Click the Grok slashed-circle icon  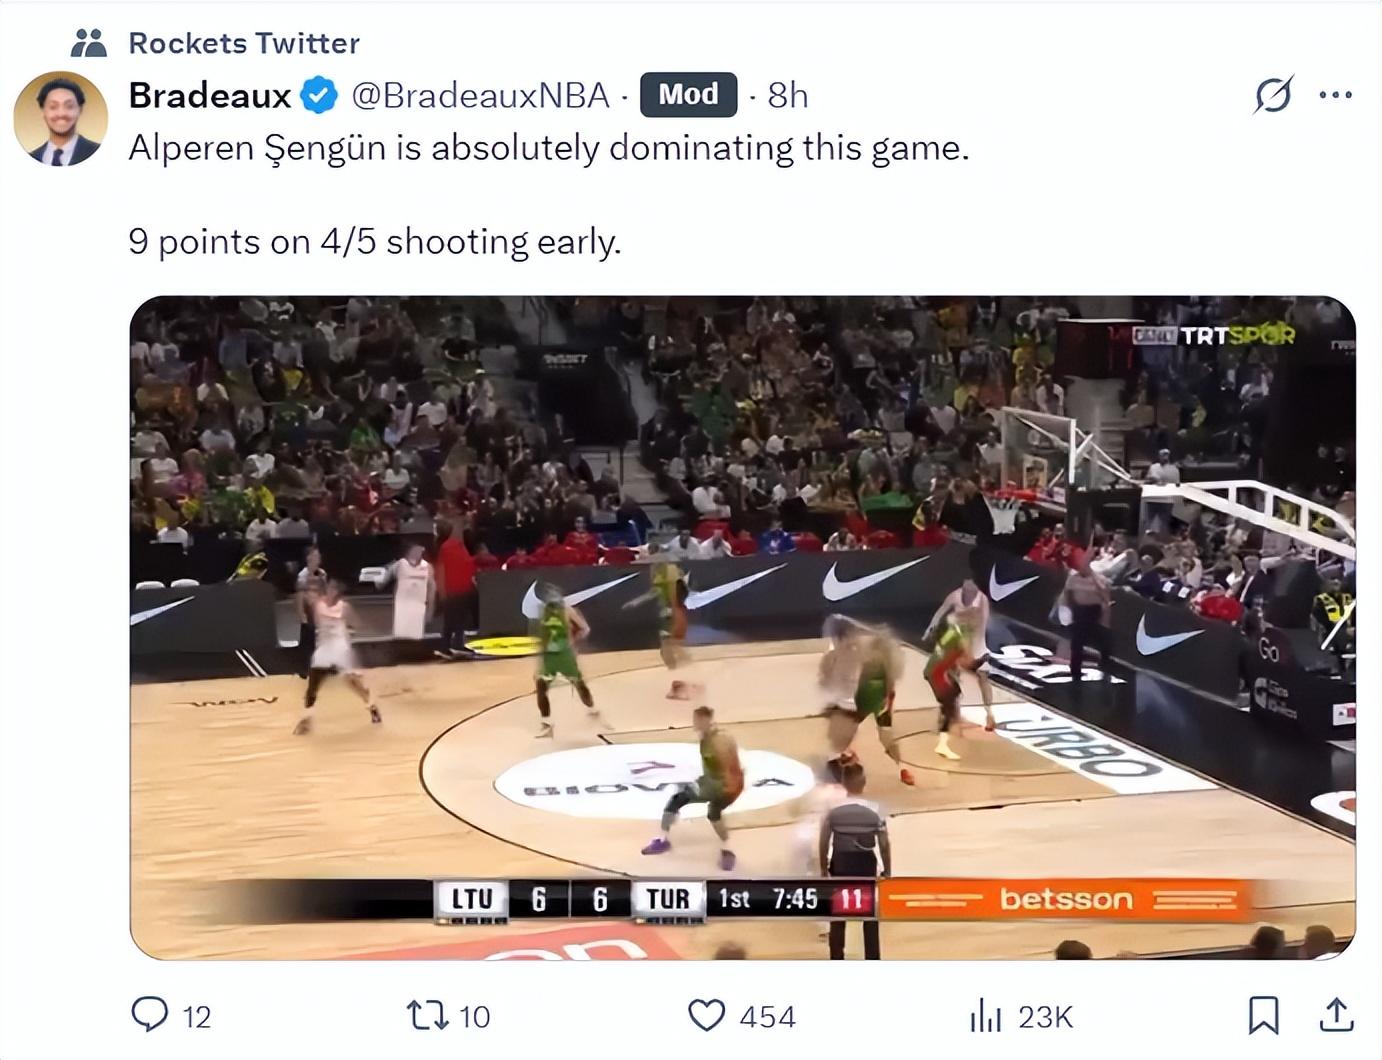[1273, 95]
